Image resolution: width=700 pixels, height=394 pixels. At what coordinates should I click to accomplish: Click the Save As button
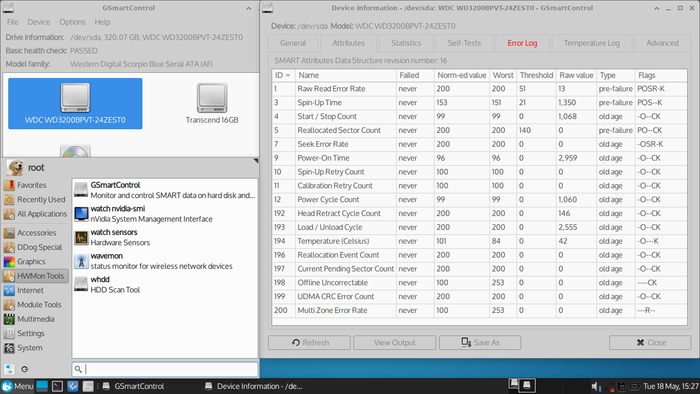click(x=480, y=343)
